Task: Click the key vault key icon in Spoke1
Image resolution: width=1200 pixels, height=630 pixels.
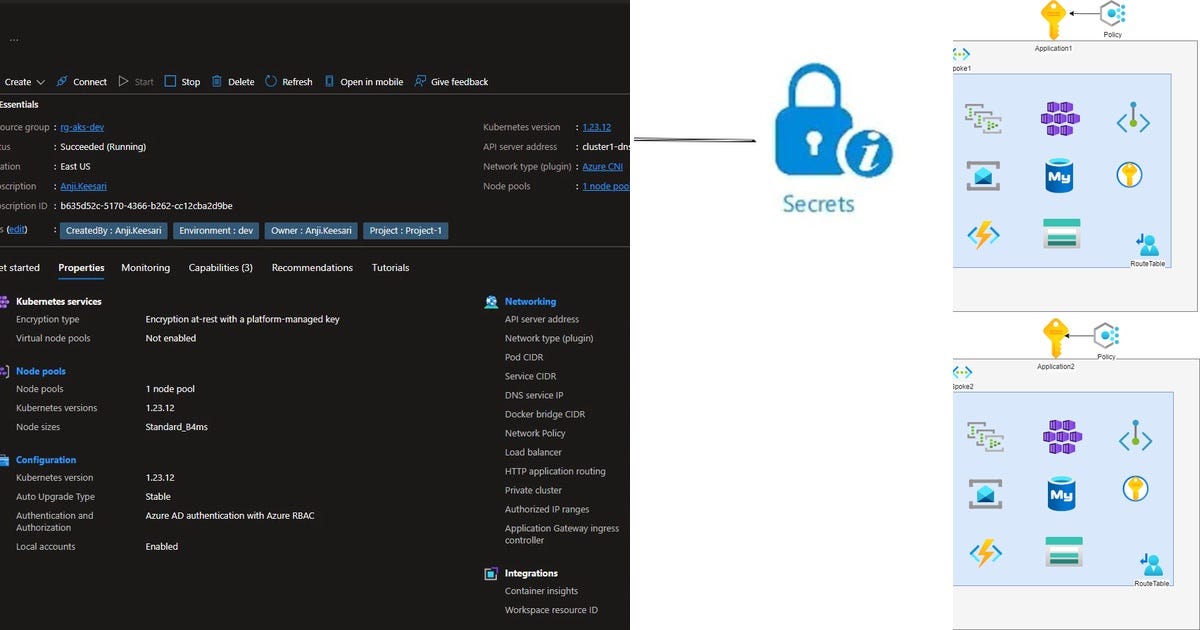Action: point(1129,174)
